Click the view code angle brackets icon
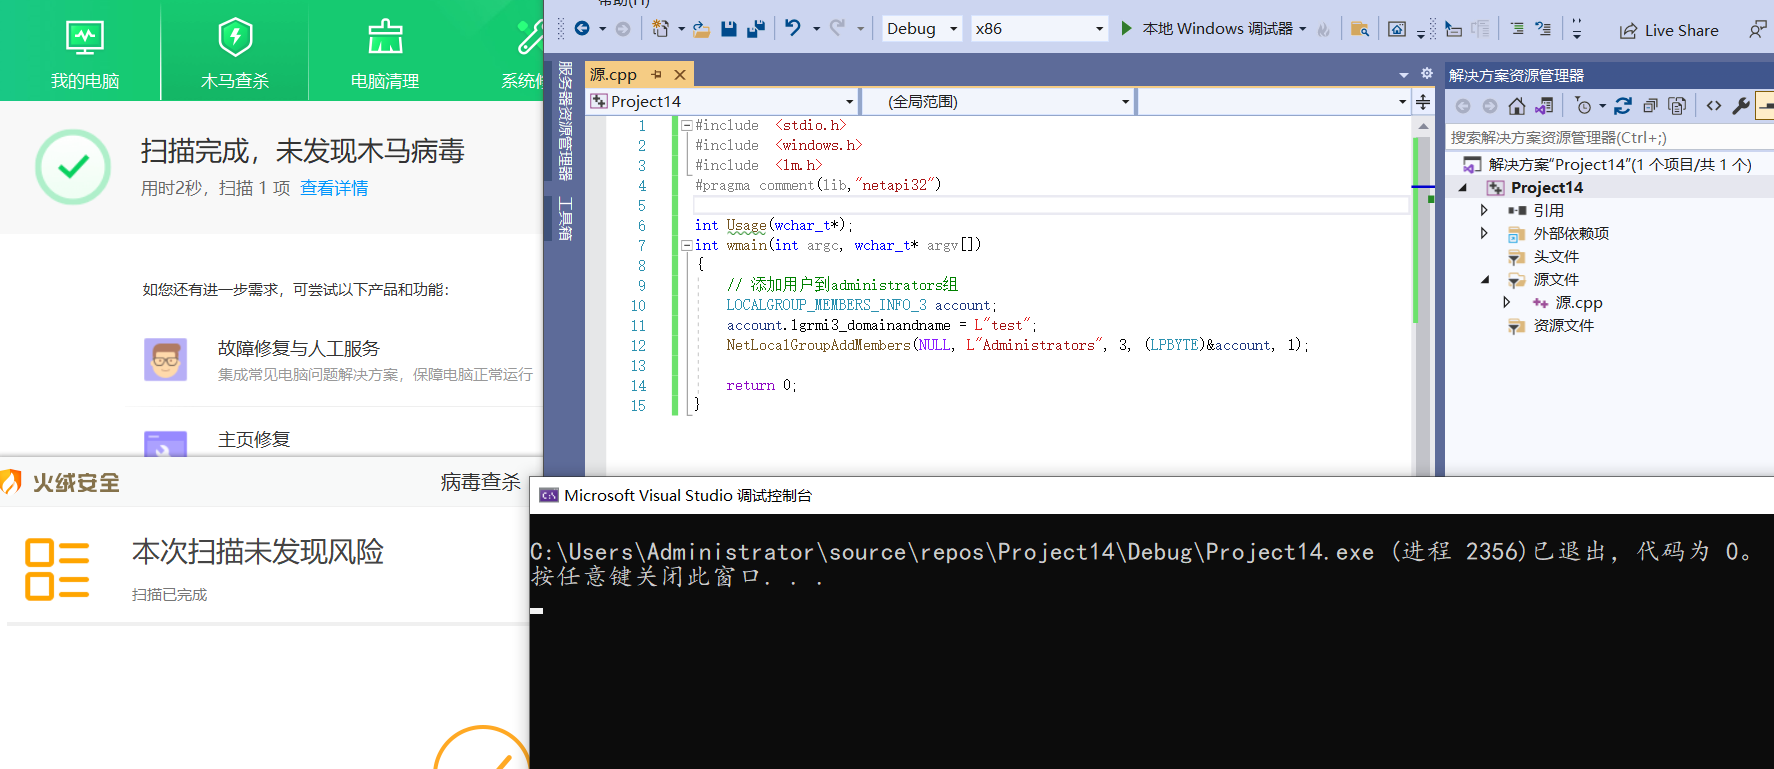Screen dimensions: 1774x769 coord(1714,106)
